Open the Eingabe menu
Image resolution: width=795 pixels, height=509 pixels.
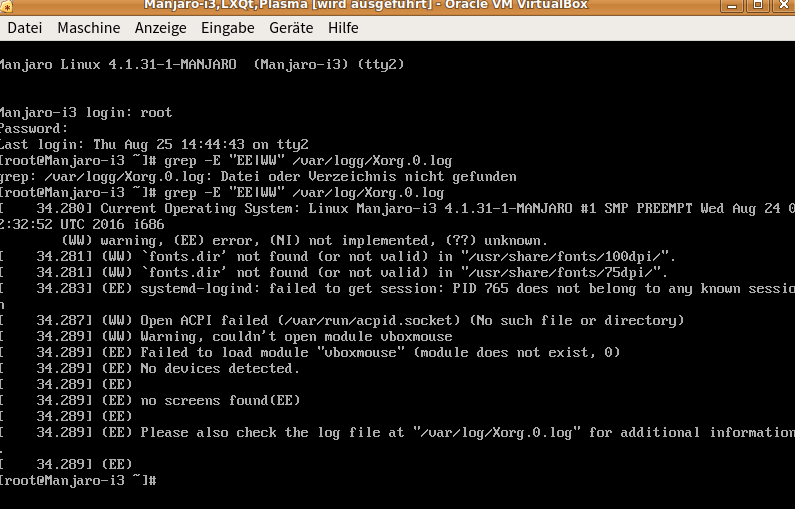(227, 28)
